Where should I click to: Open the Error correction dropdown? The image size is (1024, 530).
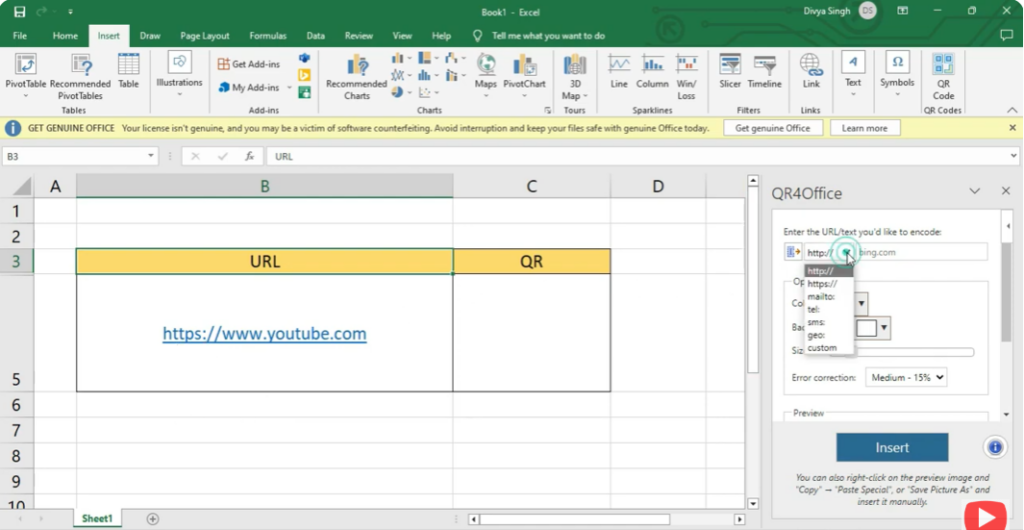click(x=906, y=378)
